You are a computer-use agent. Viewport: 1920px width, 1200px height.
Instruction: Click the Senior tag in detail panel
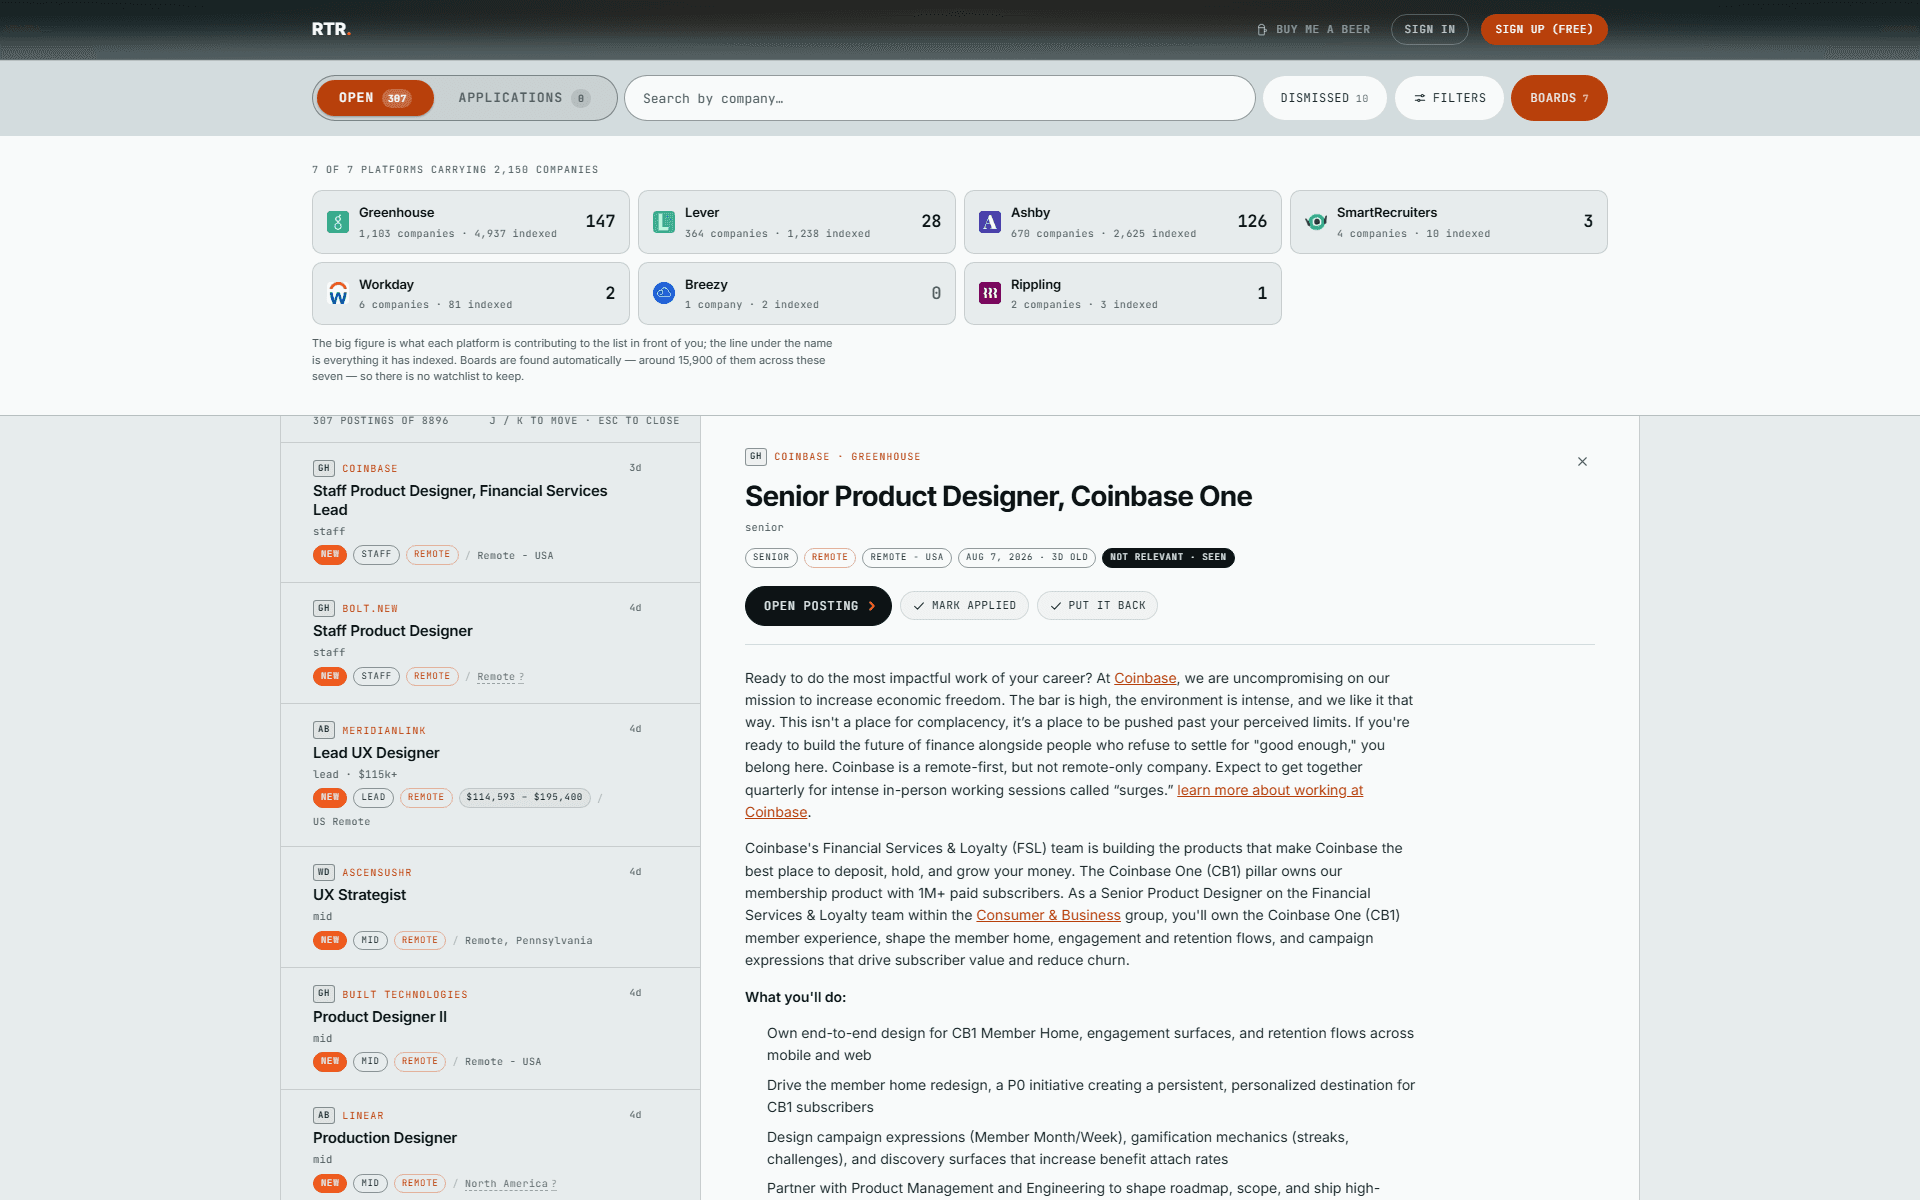point(771,557)
